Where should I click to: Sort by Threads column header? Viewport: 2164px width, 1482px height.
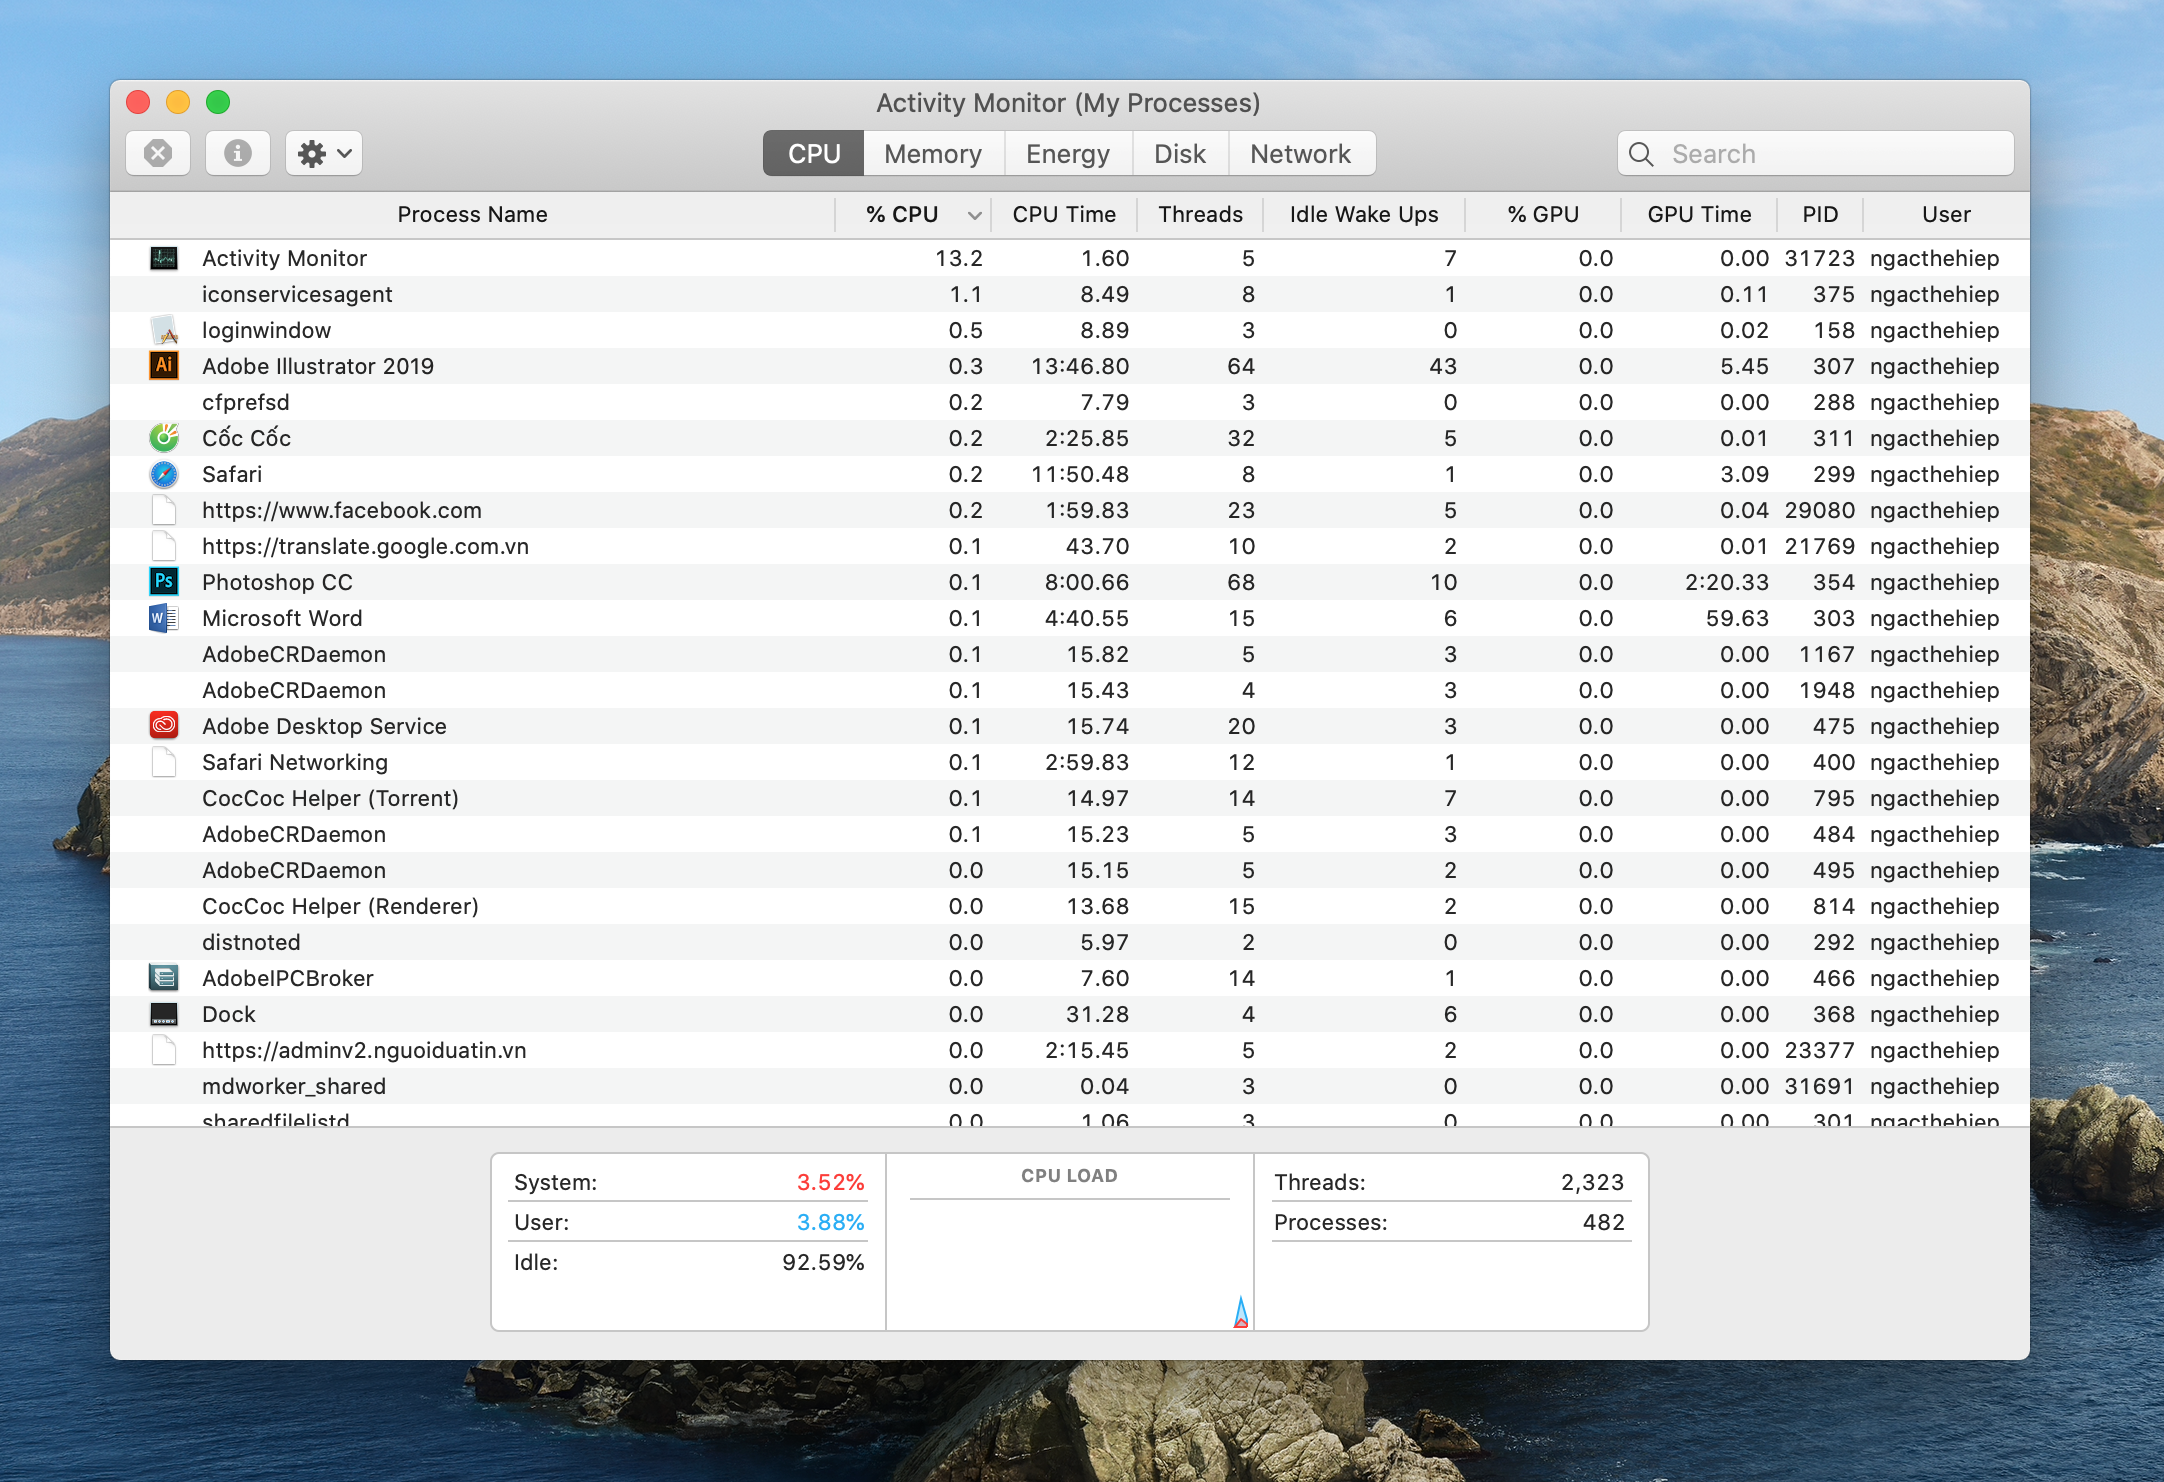[x=1200, y=215]
